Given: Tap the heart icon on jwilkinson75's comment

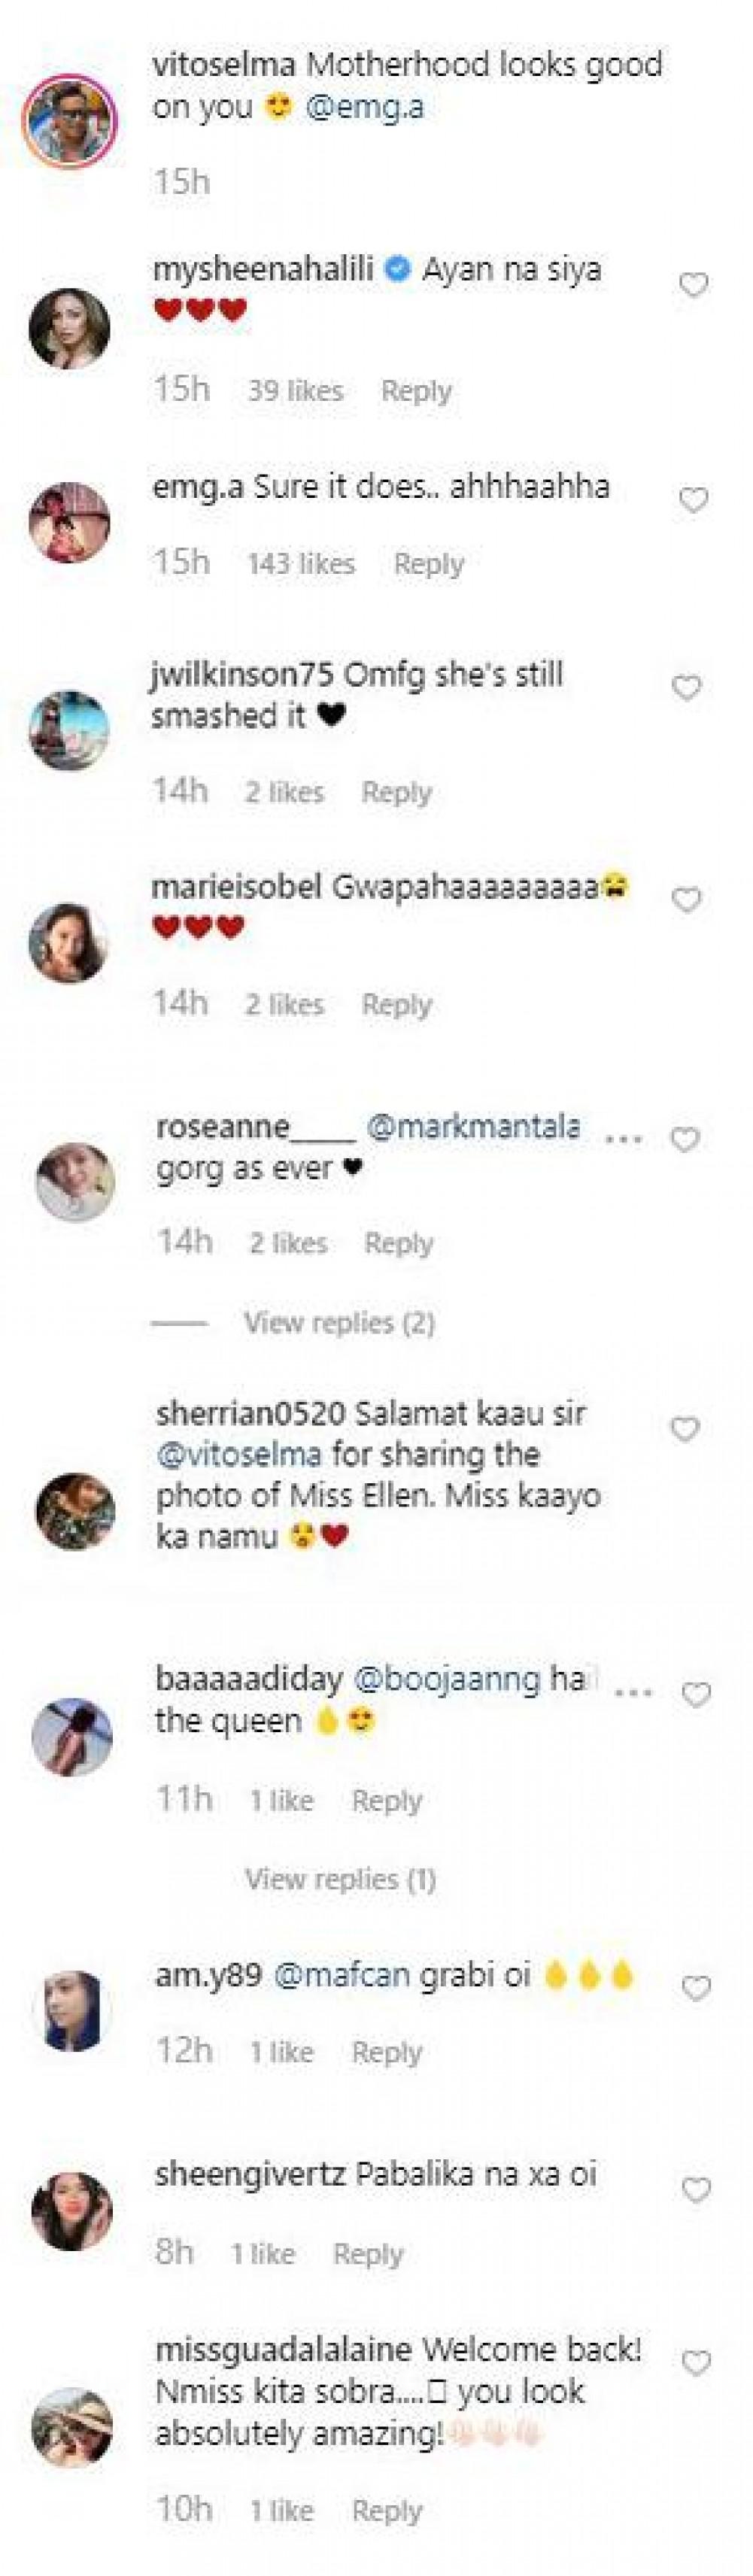Looking at the screenshot, I should (x=688, y=687).
